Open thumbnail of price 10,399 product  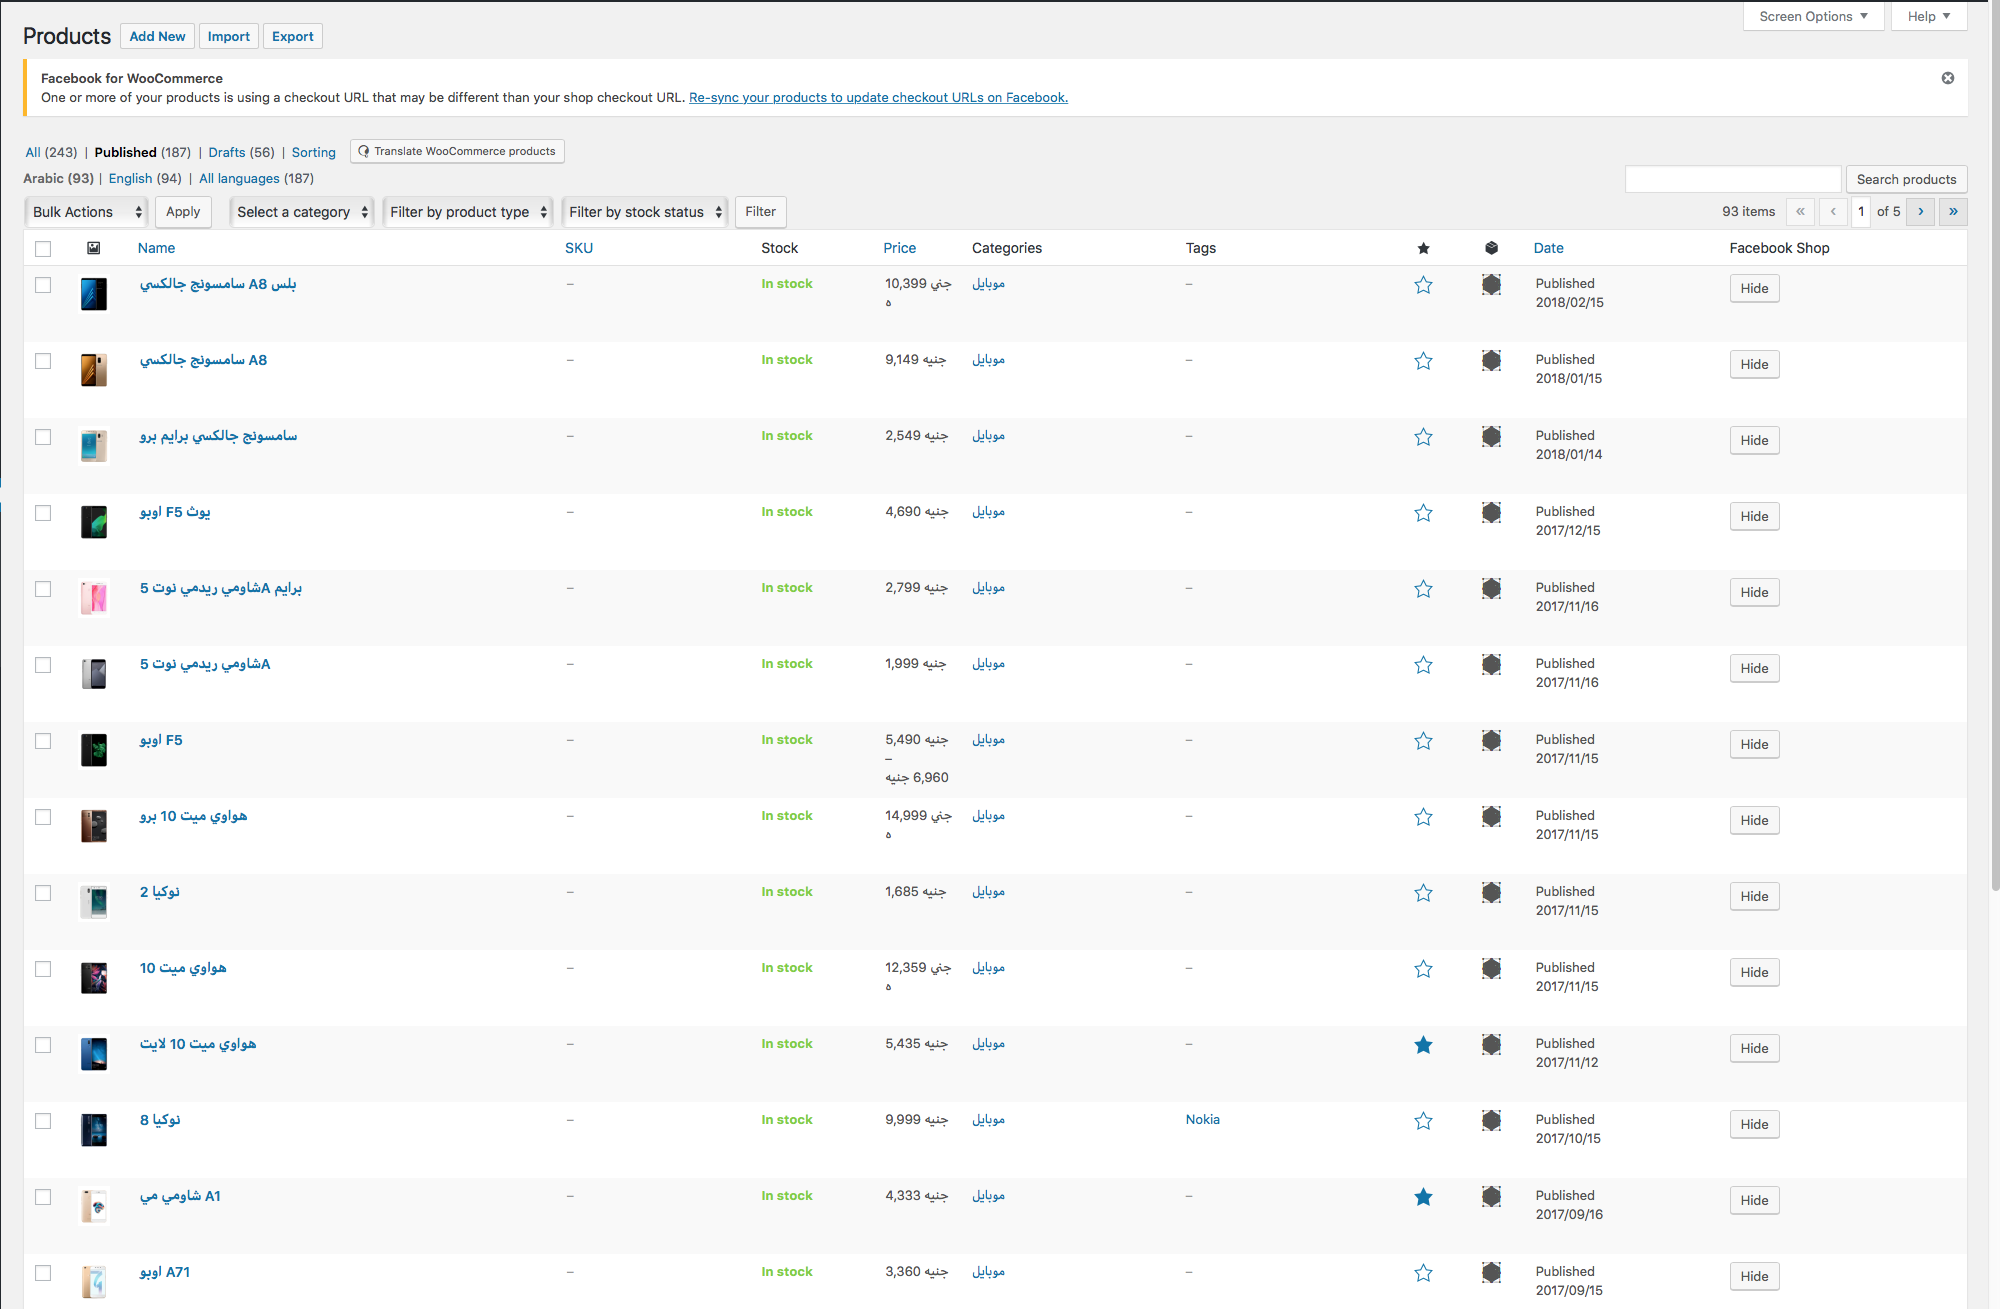point(94,294)
